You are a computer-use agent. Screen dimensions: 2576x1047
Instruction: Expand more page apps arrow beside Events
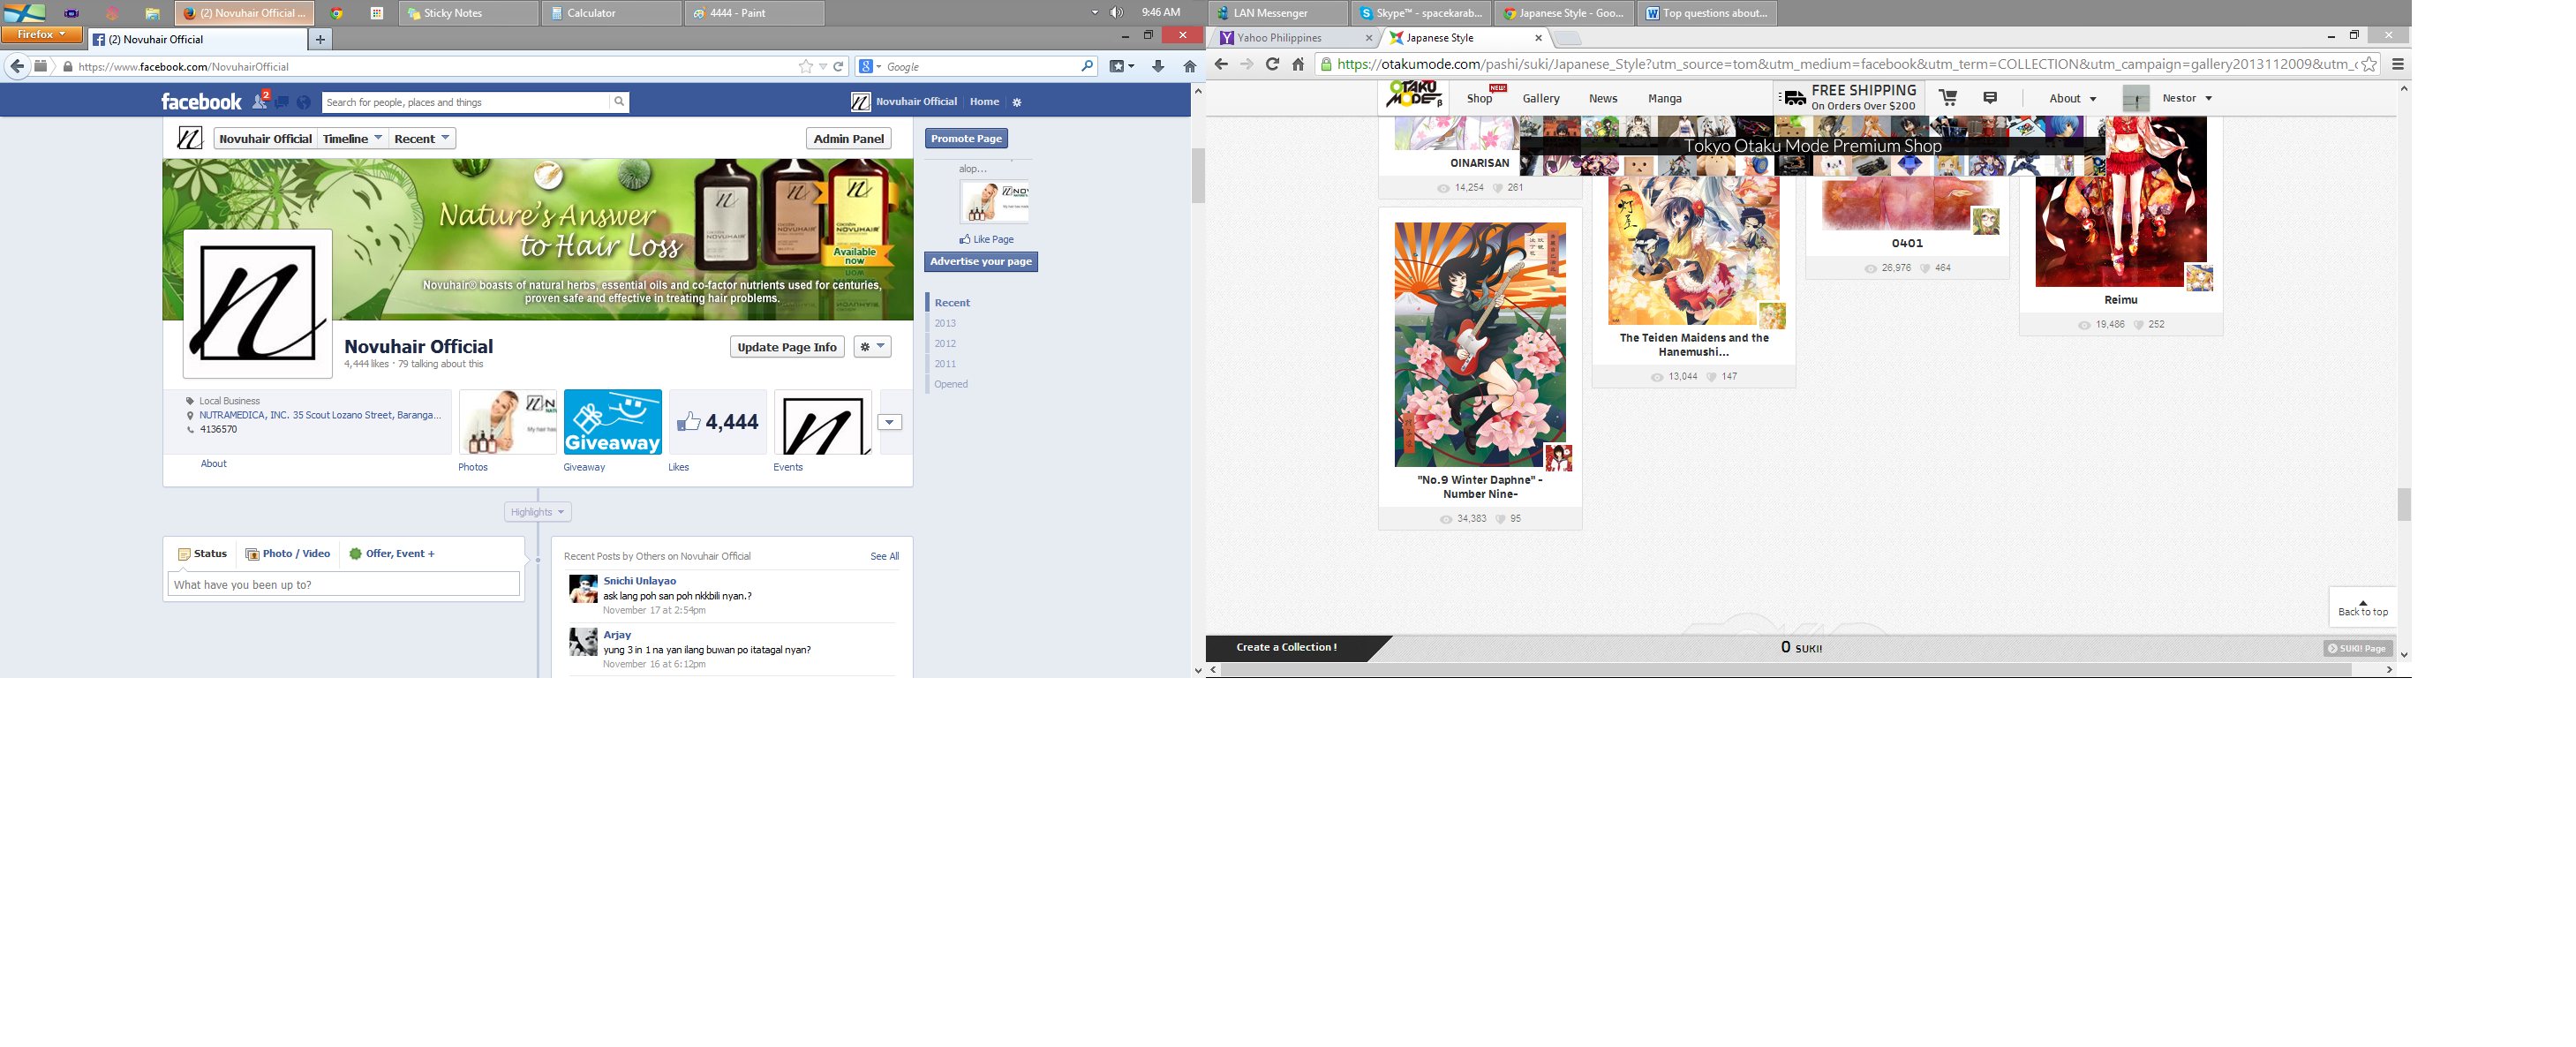[890, 422]
